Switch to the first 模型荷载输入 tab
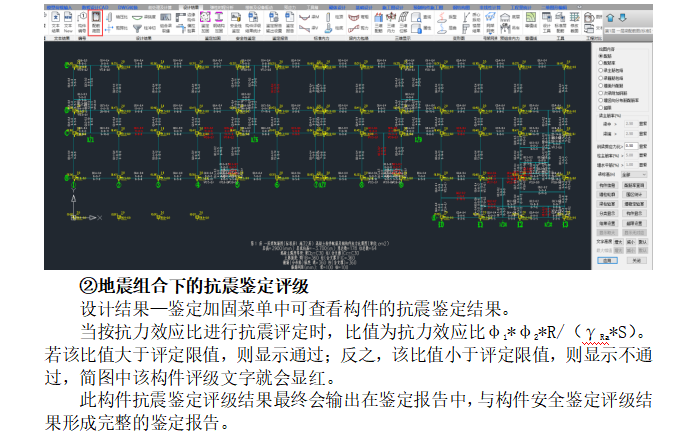Image resolution: width=690 pixels, height=446 pixels. (x=60, y=7)
